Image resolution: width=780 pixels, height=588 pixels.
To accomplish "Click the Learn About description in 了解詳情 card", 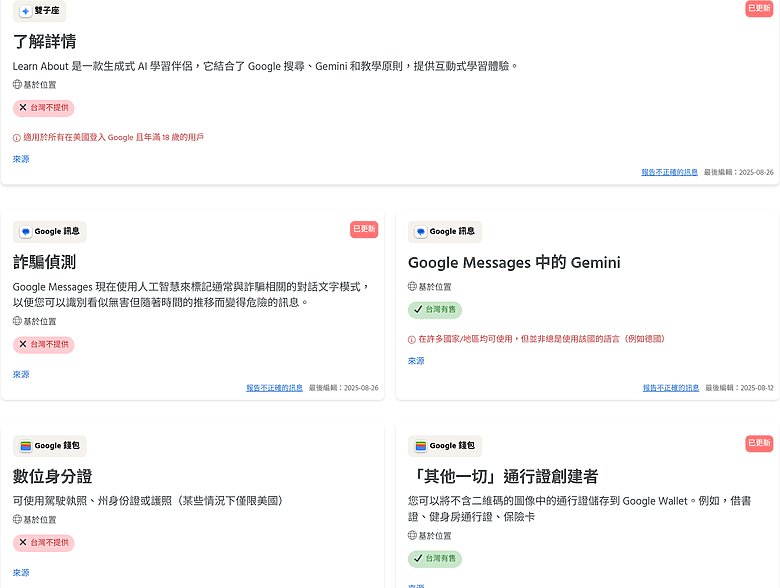I will tap(265, 66).
